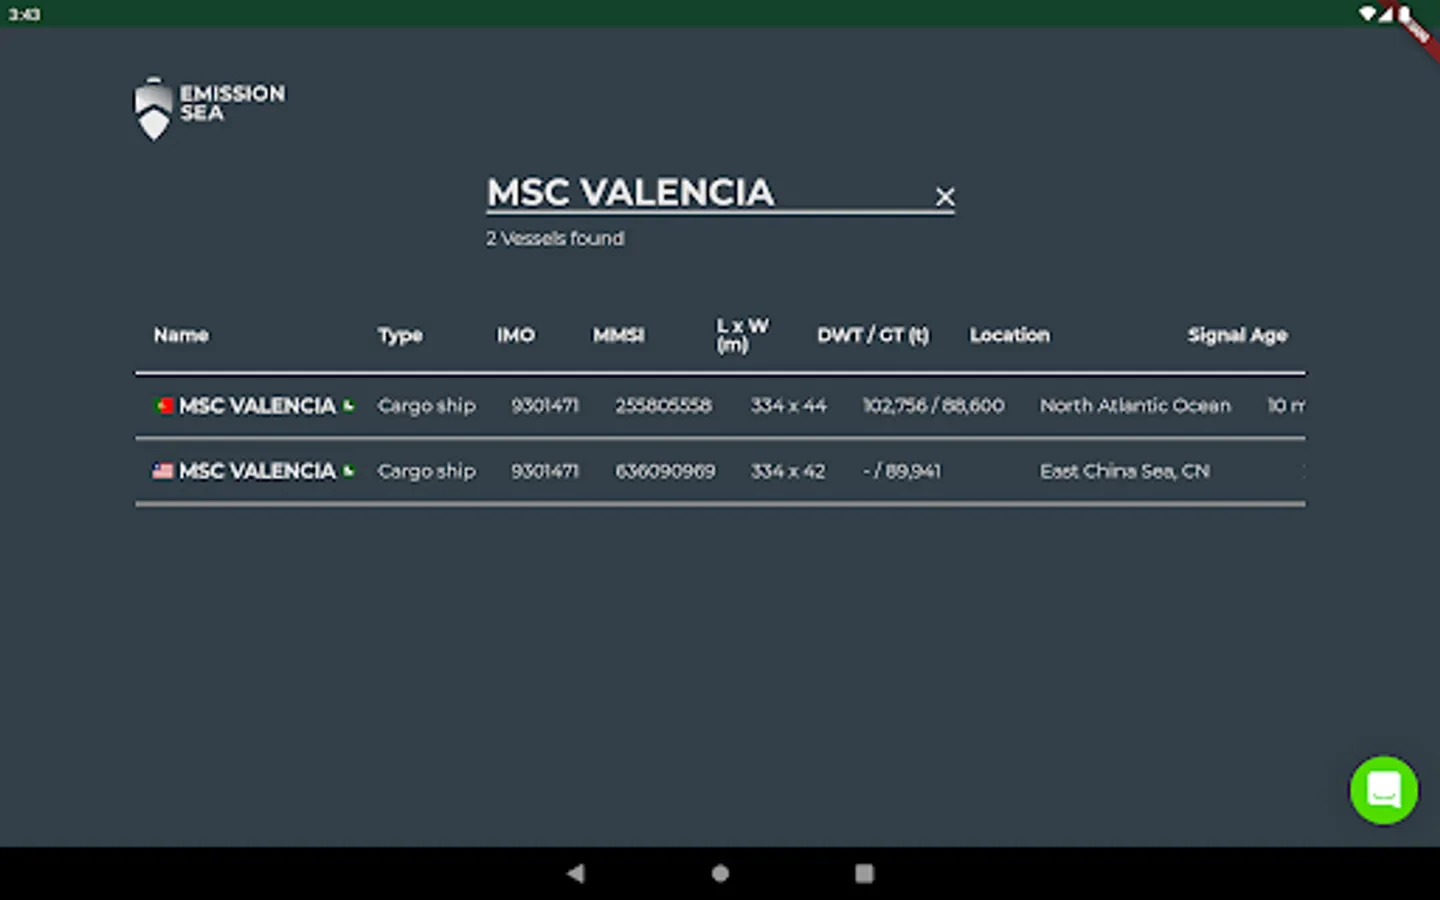Click the Cargo ship type in second row

426,471
